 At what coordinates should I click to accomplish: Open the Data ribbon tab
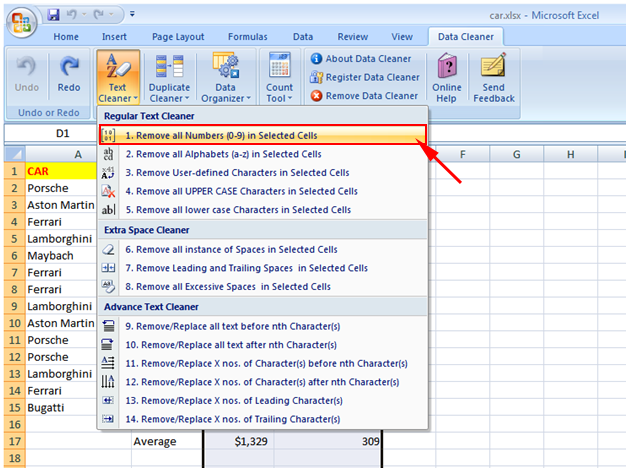pos(303,37)
